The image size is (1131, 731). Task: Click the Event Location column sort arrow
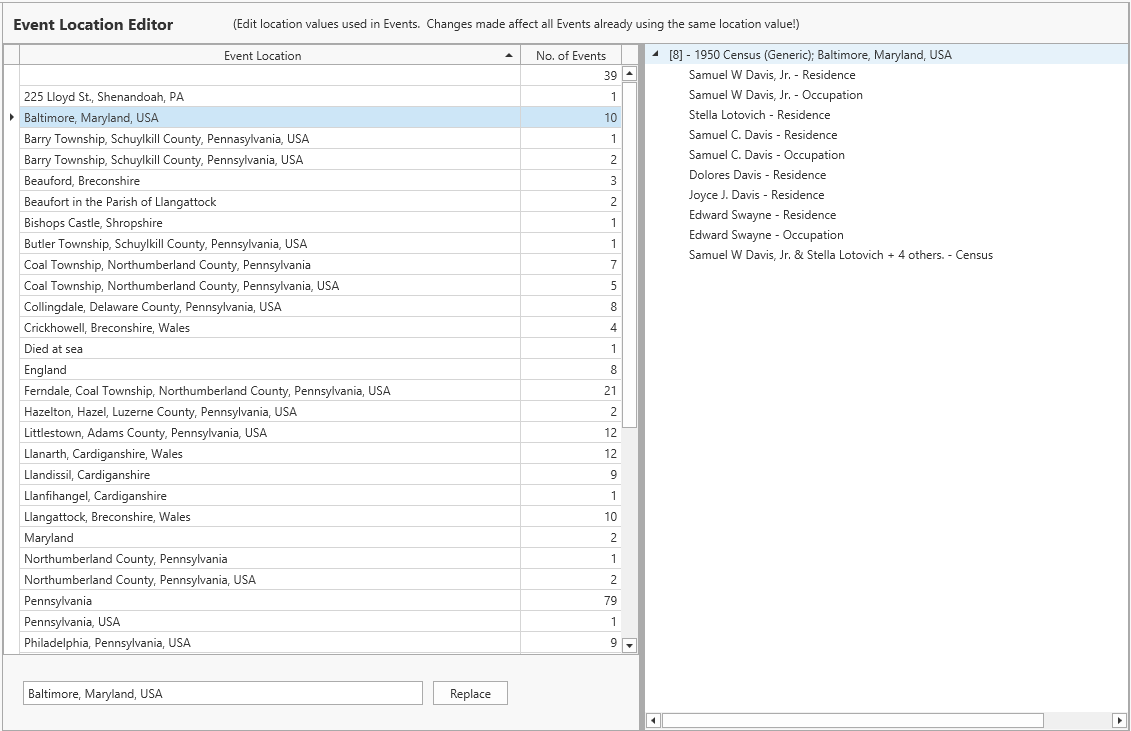[x=509, y=56]
